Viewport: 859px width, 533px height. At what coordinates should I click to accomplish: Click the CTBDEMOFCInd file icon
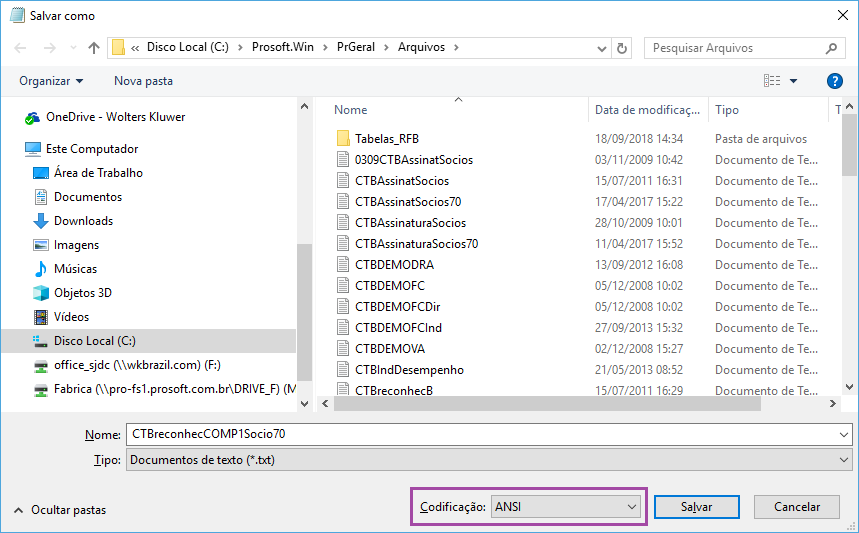(x=343, y=328)
